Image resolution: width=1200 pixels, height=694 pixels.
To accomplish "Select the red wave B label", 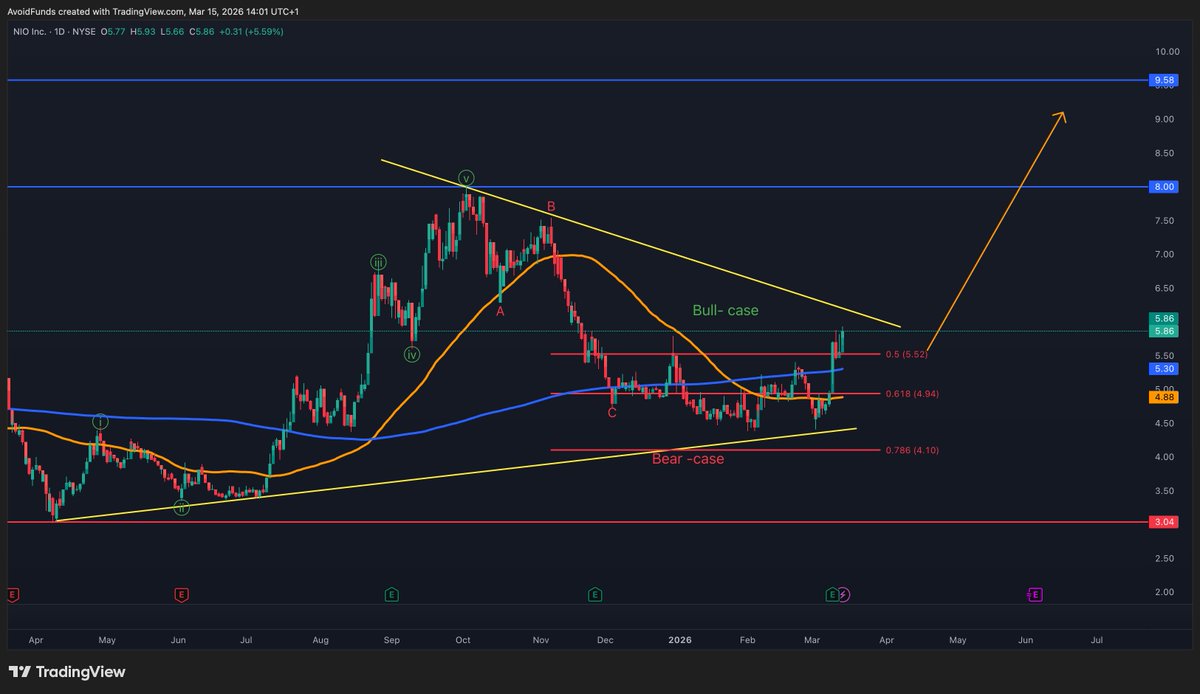I will pos(550,207).
